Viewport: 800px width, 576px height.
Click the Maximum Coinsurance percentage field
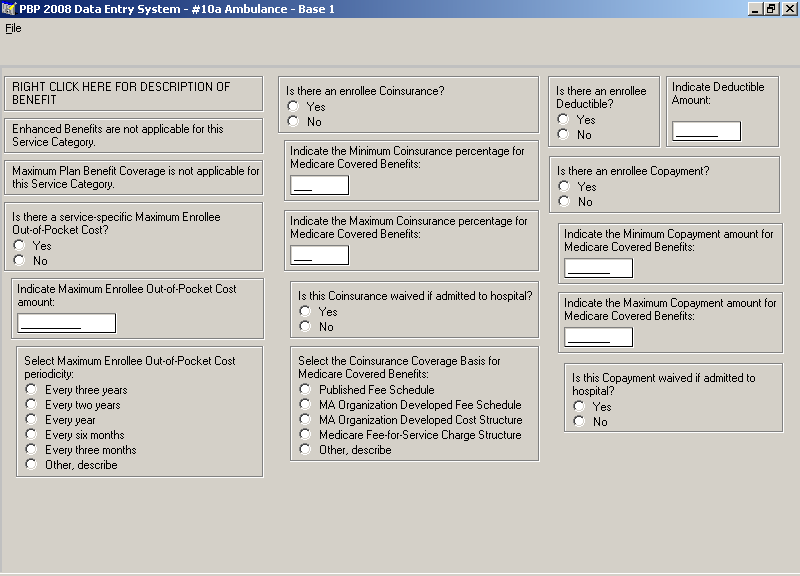319,255
